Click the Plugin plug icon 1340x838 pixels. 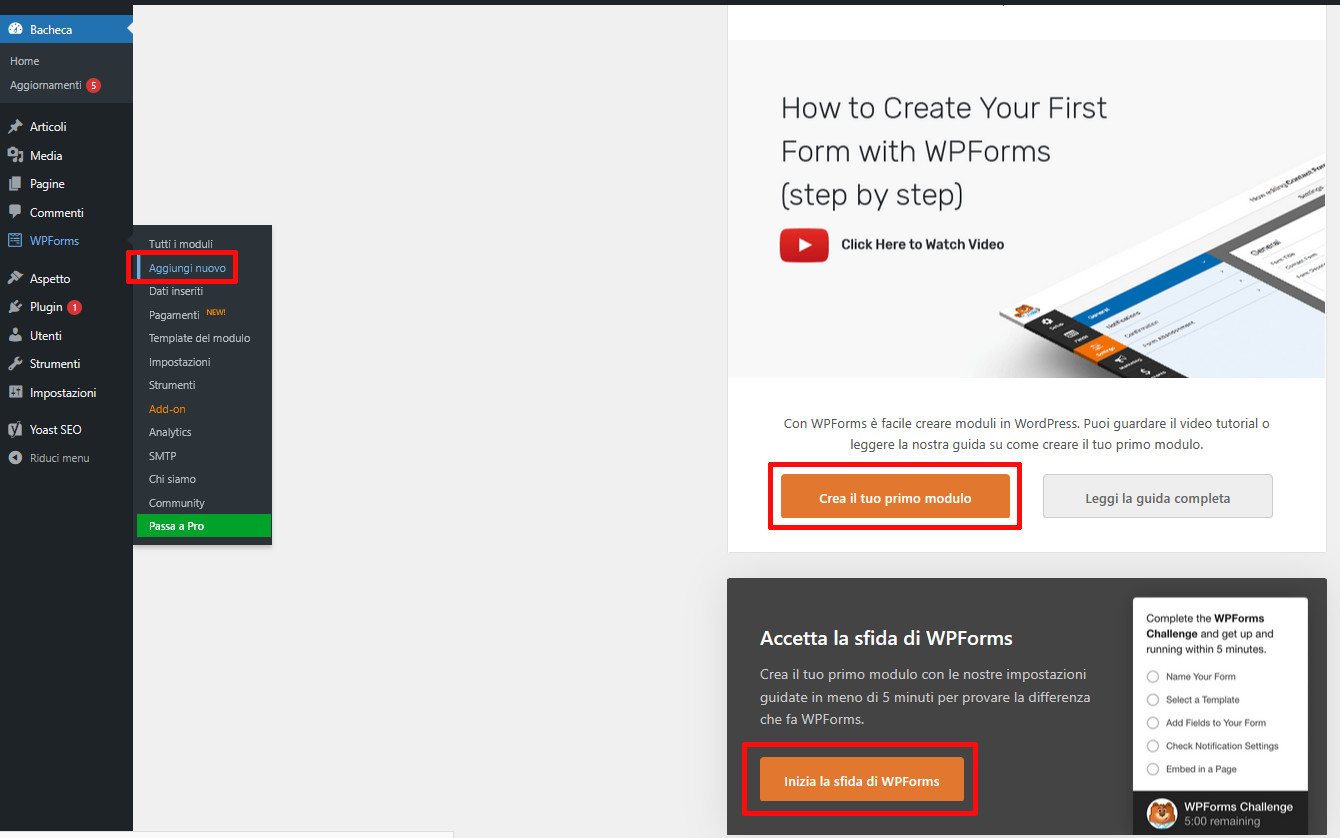coord(15,307)
